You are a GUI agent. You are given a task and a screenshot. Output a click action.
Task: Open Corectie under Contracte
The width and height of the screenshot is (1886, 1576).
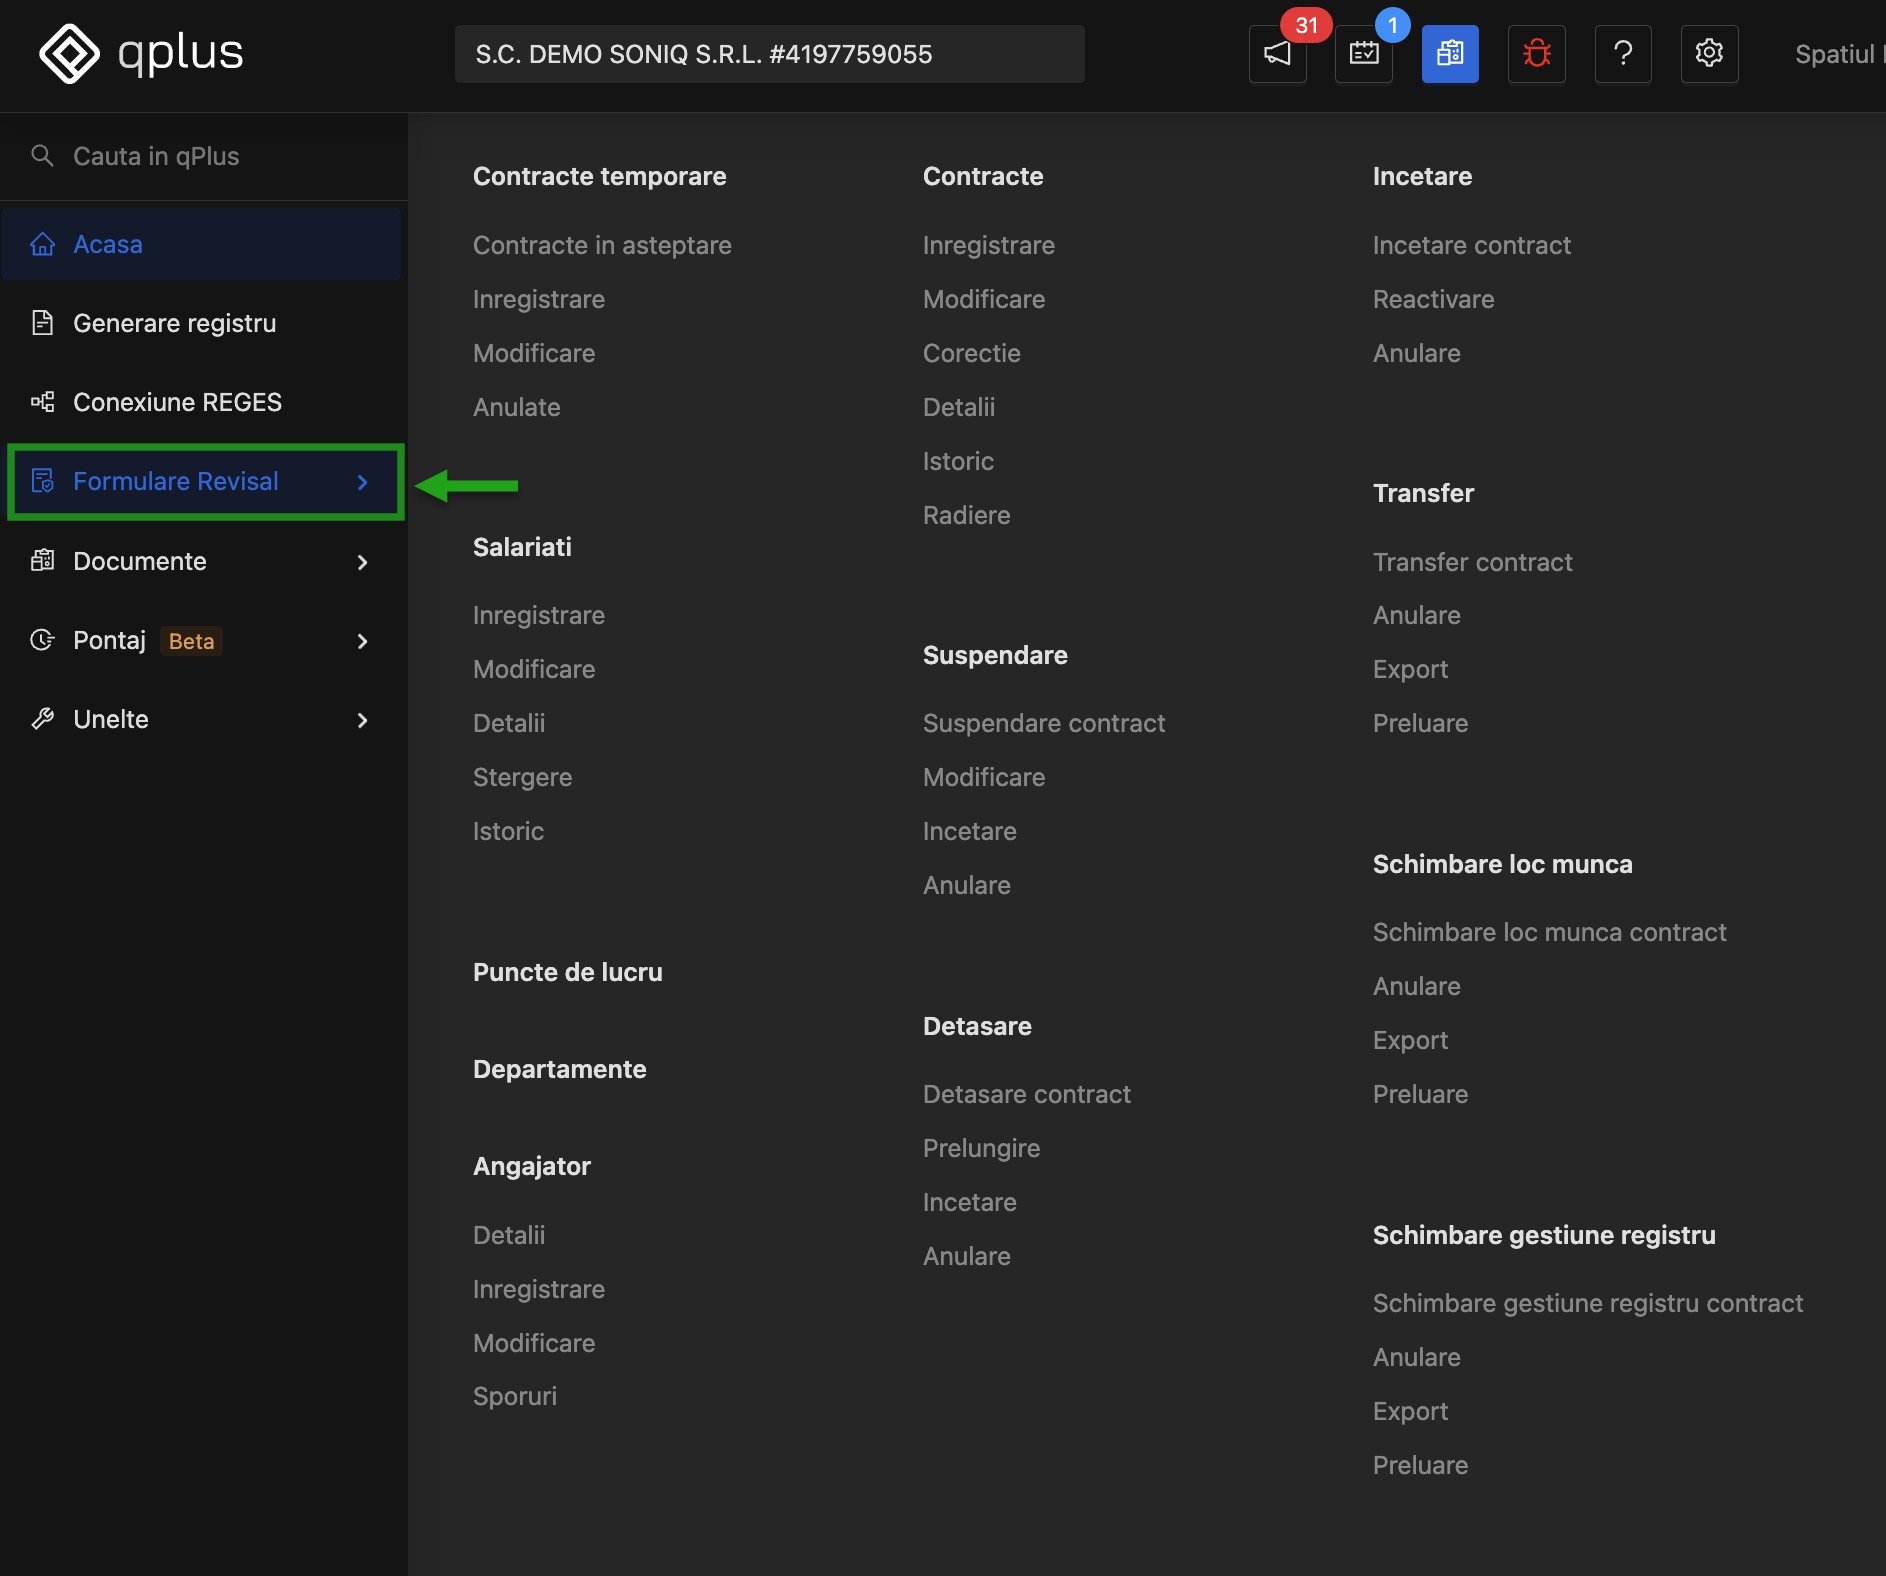point(971,353)
